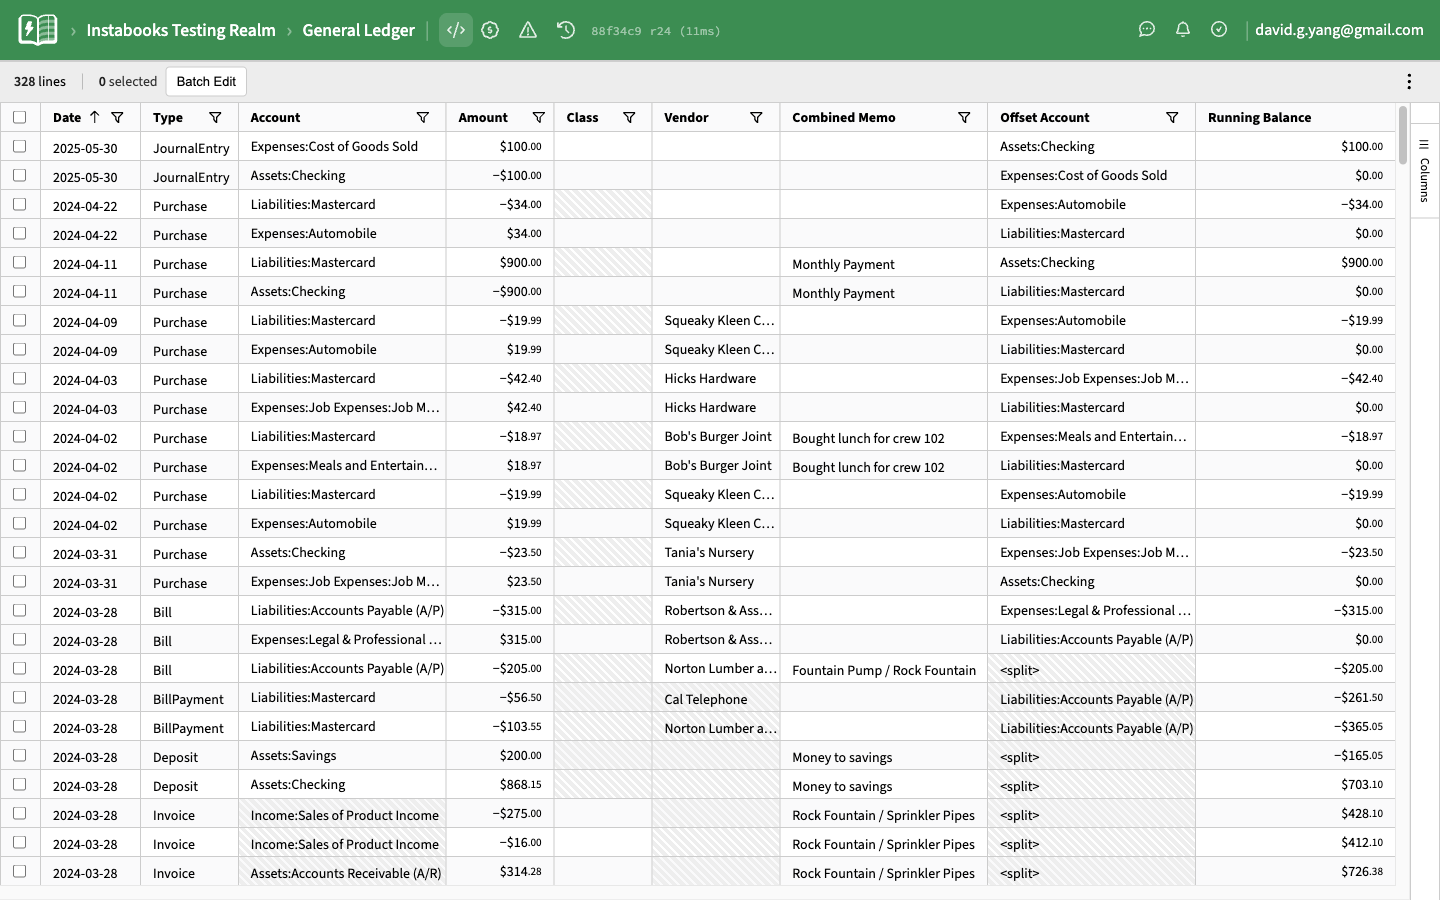1440x900 pixels.
Task: Check the Bob's Burger Joint $18.97 row
Action: [x=20, y=465]
